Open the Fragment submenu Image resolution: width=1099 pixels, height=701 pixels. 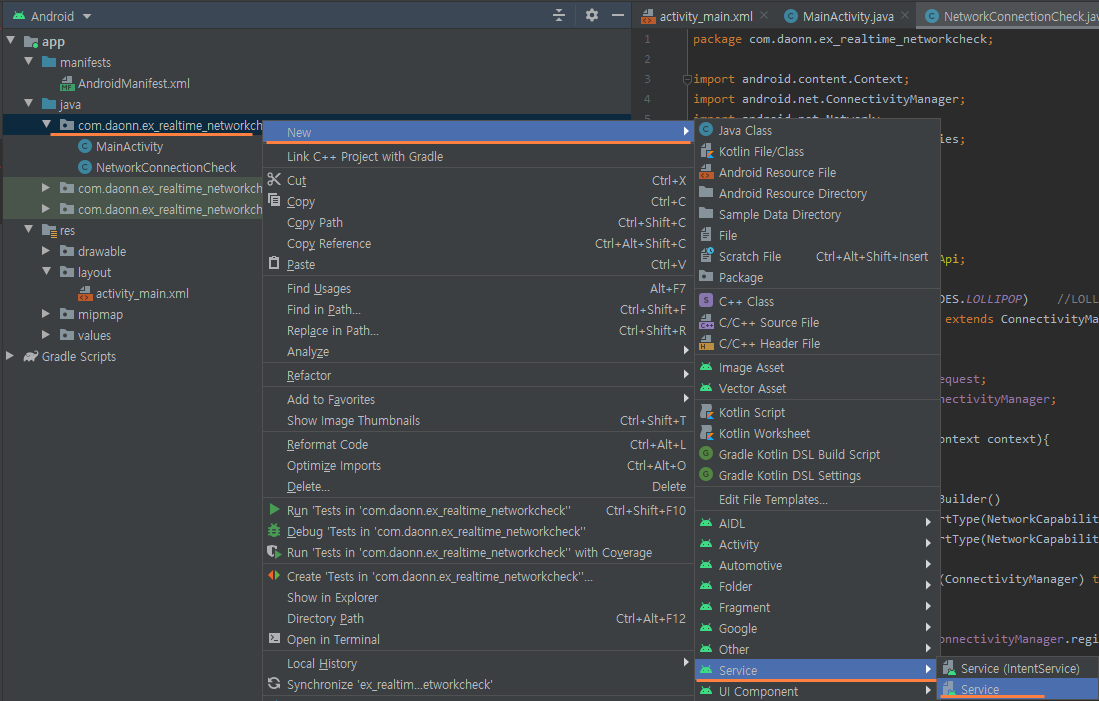tap(816, 607)
